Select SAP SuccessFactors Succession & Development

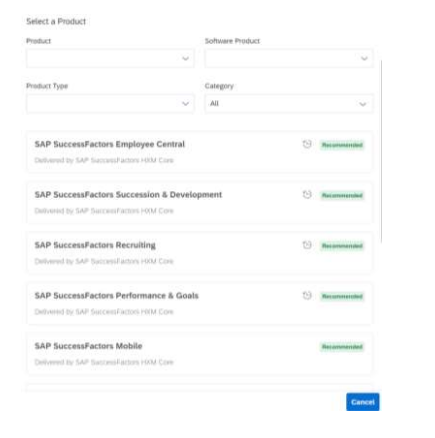199,202
